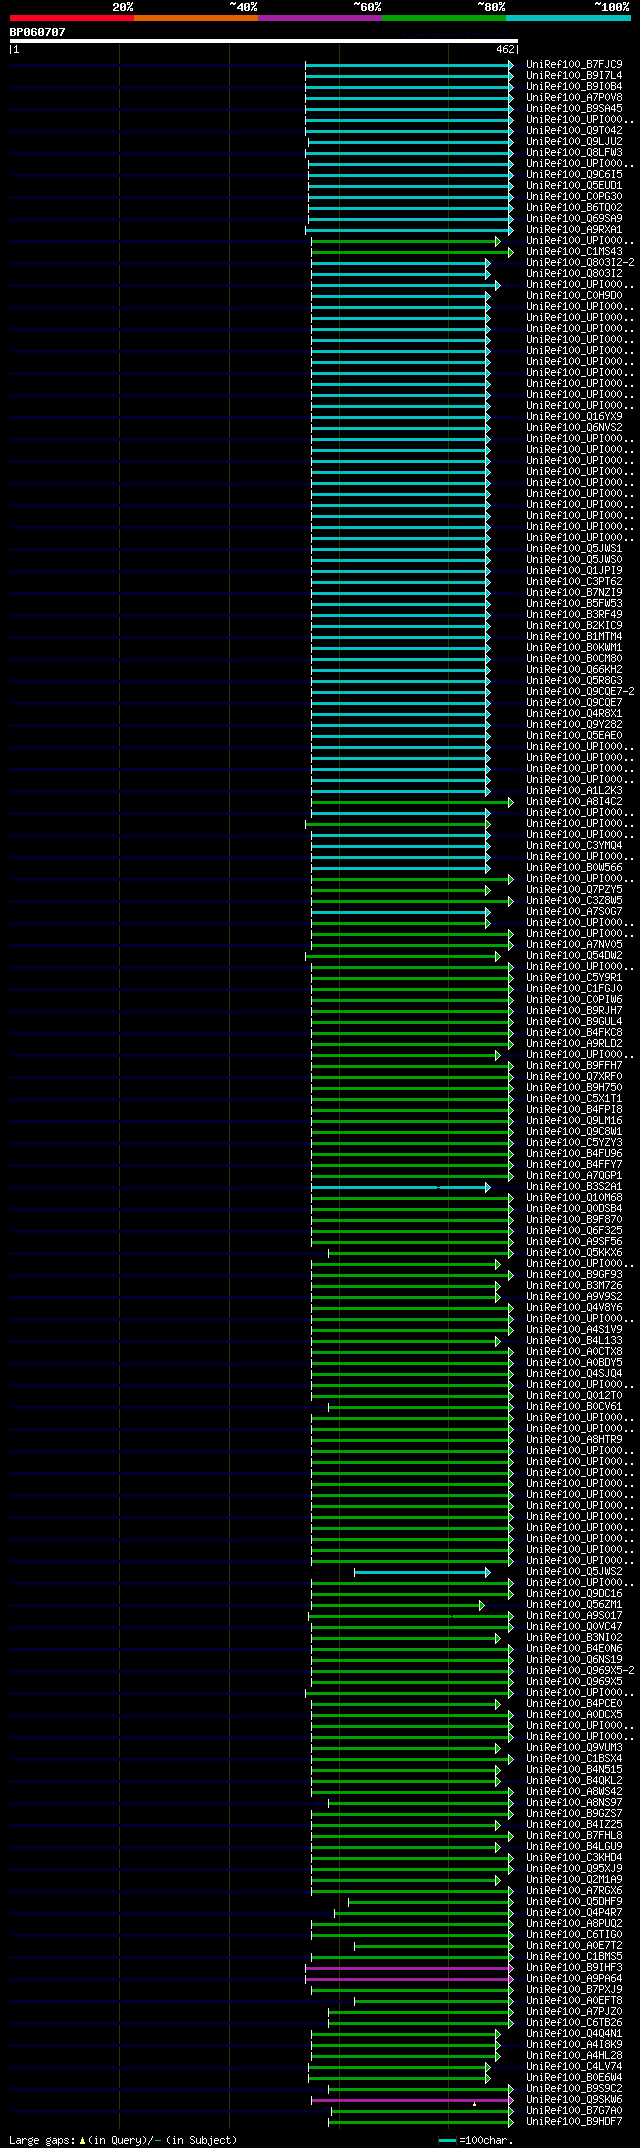Viewport: 640px width, 2148px height.
Task: Select the label UniRef100_A7NV05
Action: click(574, 944)
